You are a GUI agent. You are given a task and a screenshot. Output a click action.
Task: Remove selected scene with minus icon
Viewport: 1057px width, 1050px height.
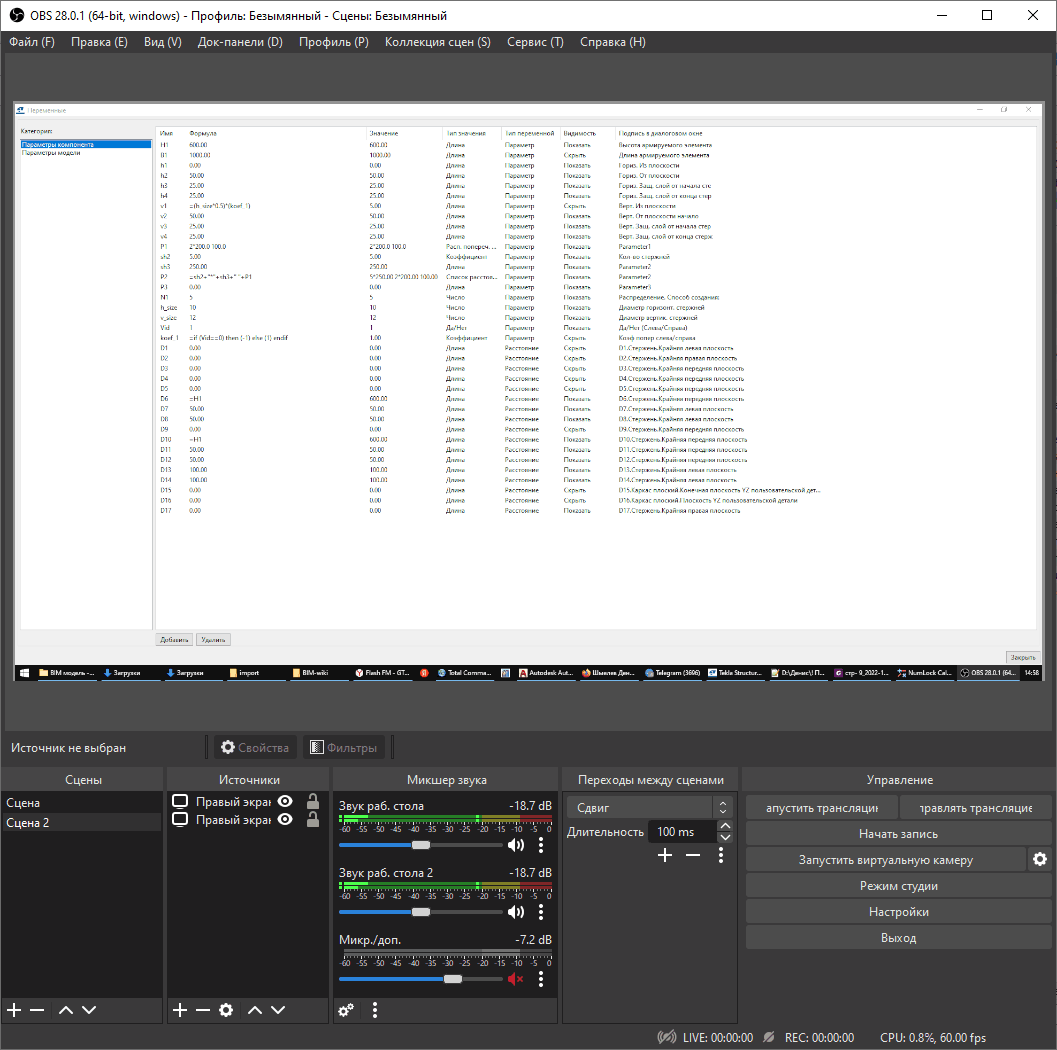(x=37, y=1010)
